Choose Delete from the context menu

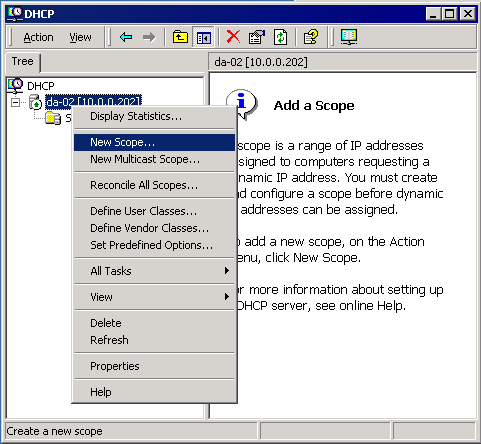click(154, 323)
